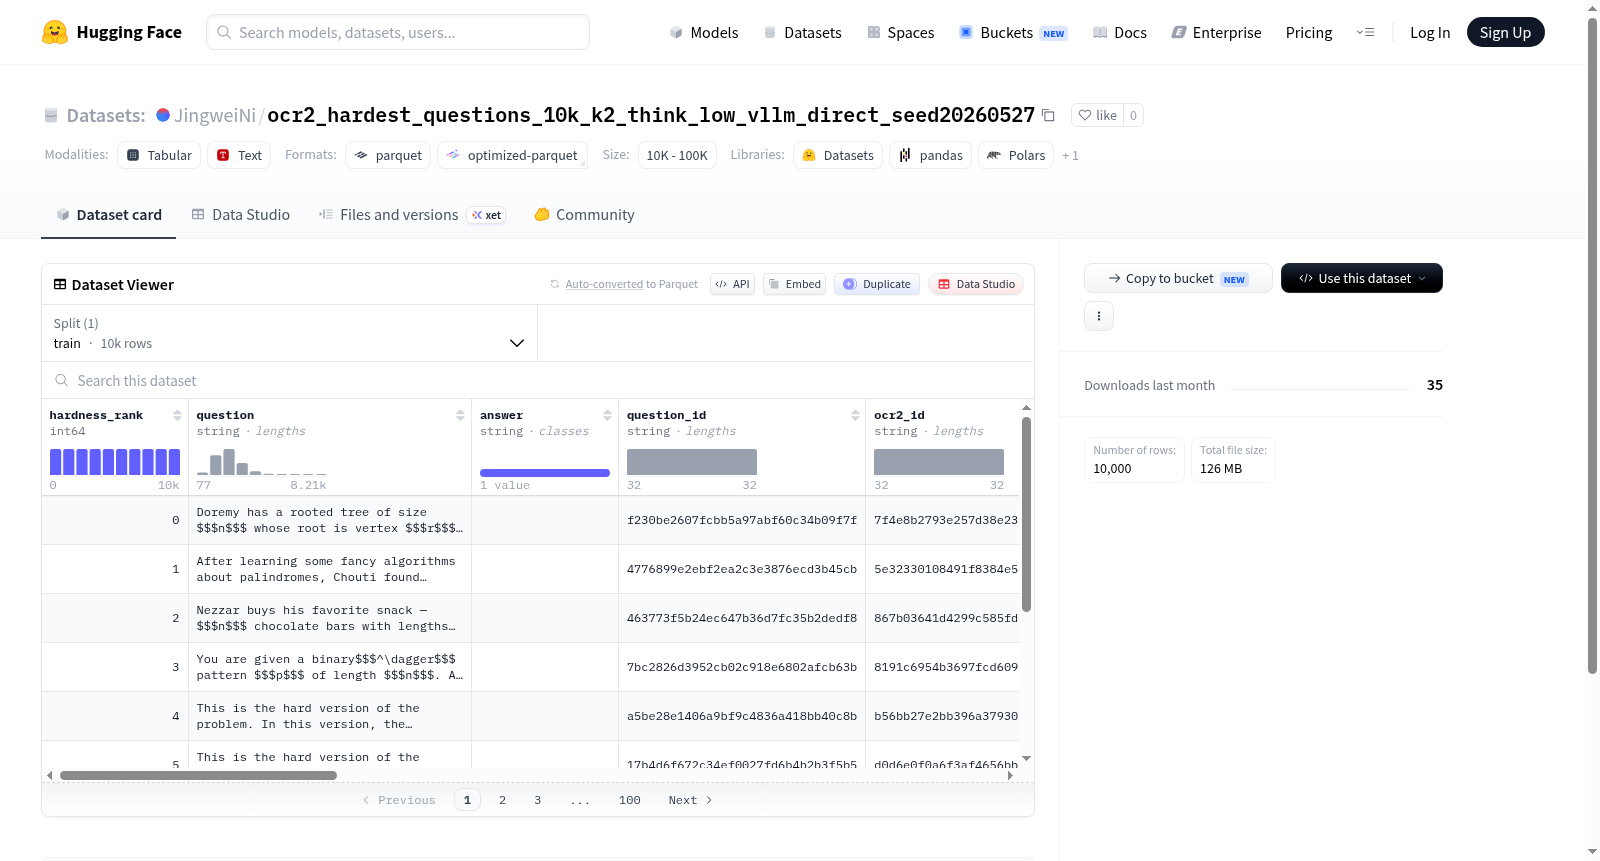Open Files and versions tab

(x=412, y=215)
